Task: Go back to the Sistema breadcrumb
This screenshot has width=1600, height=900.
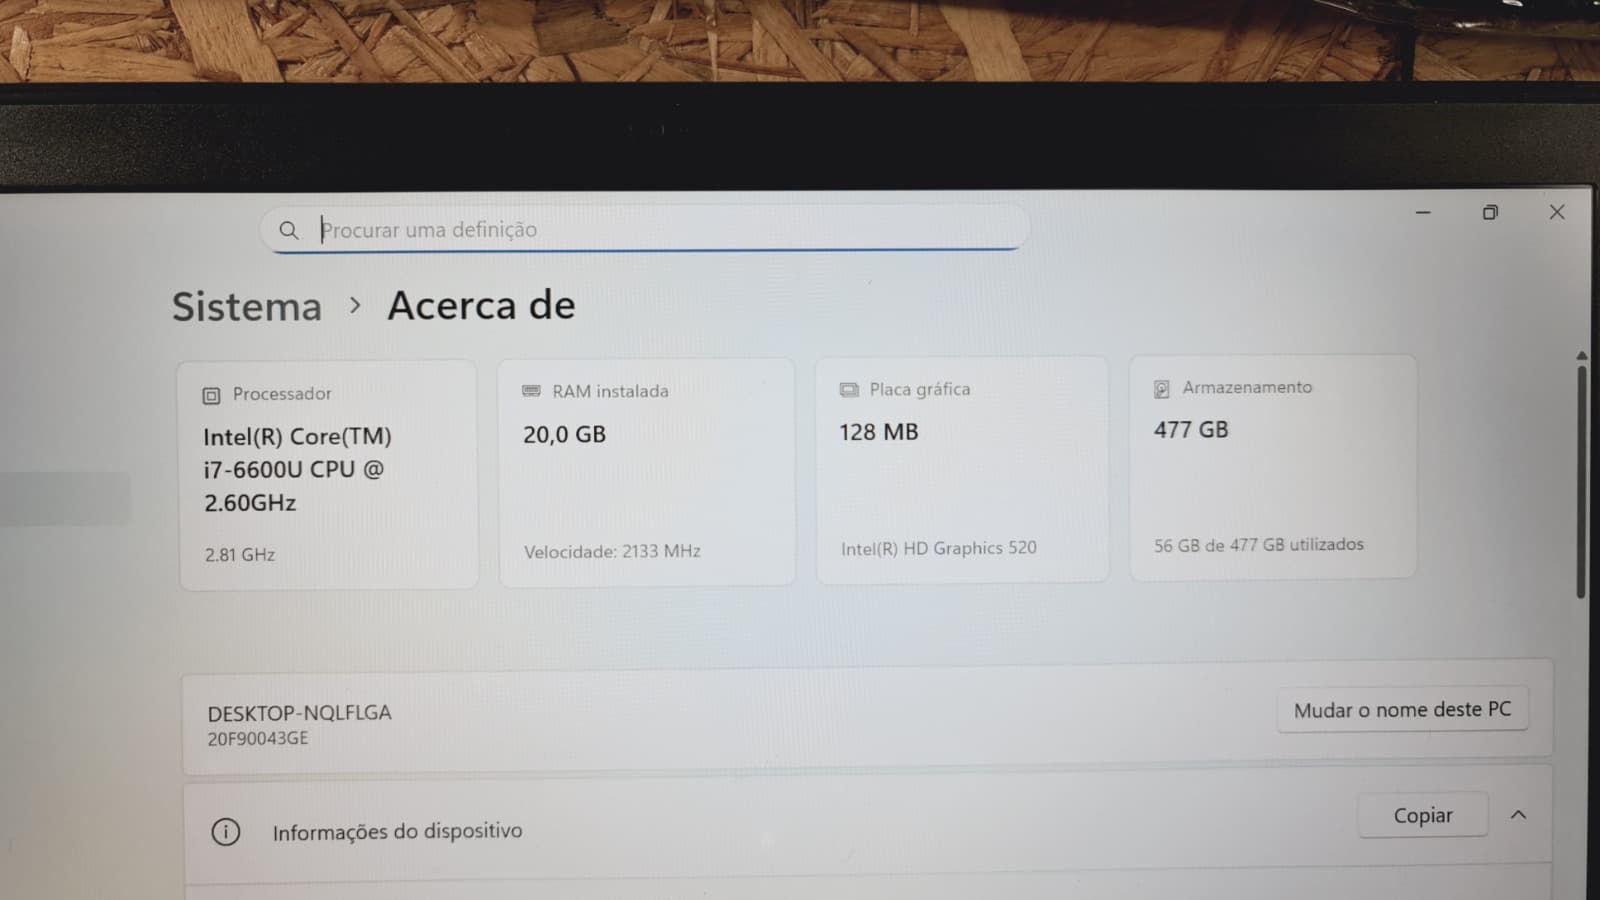Action: click(247, 306)
